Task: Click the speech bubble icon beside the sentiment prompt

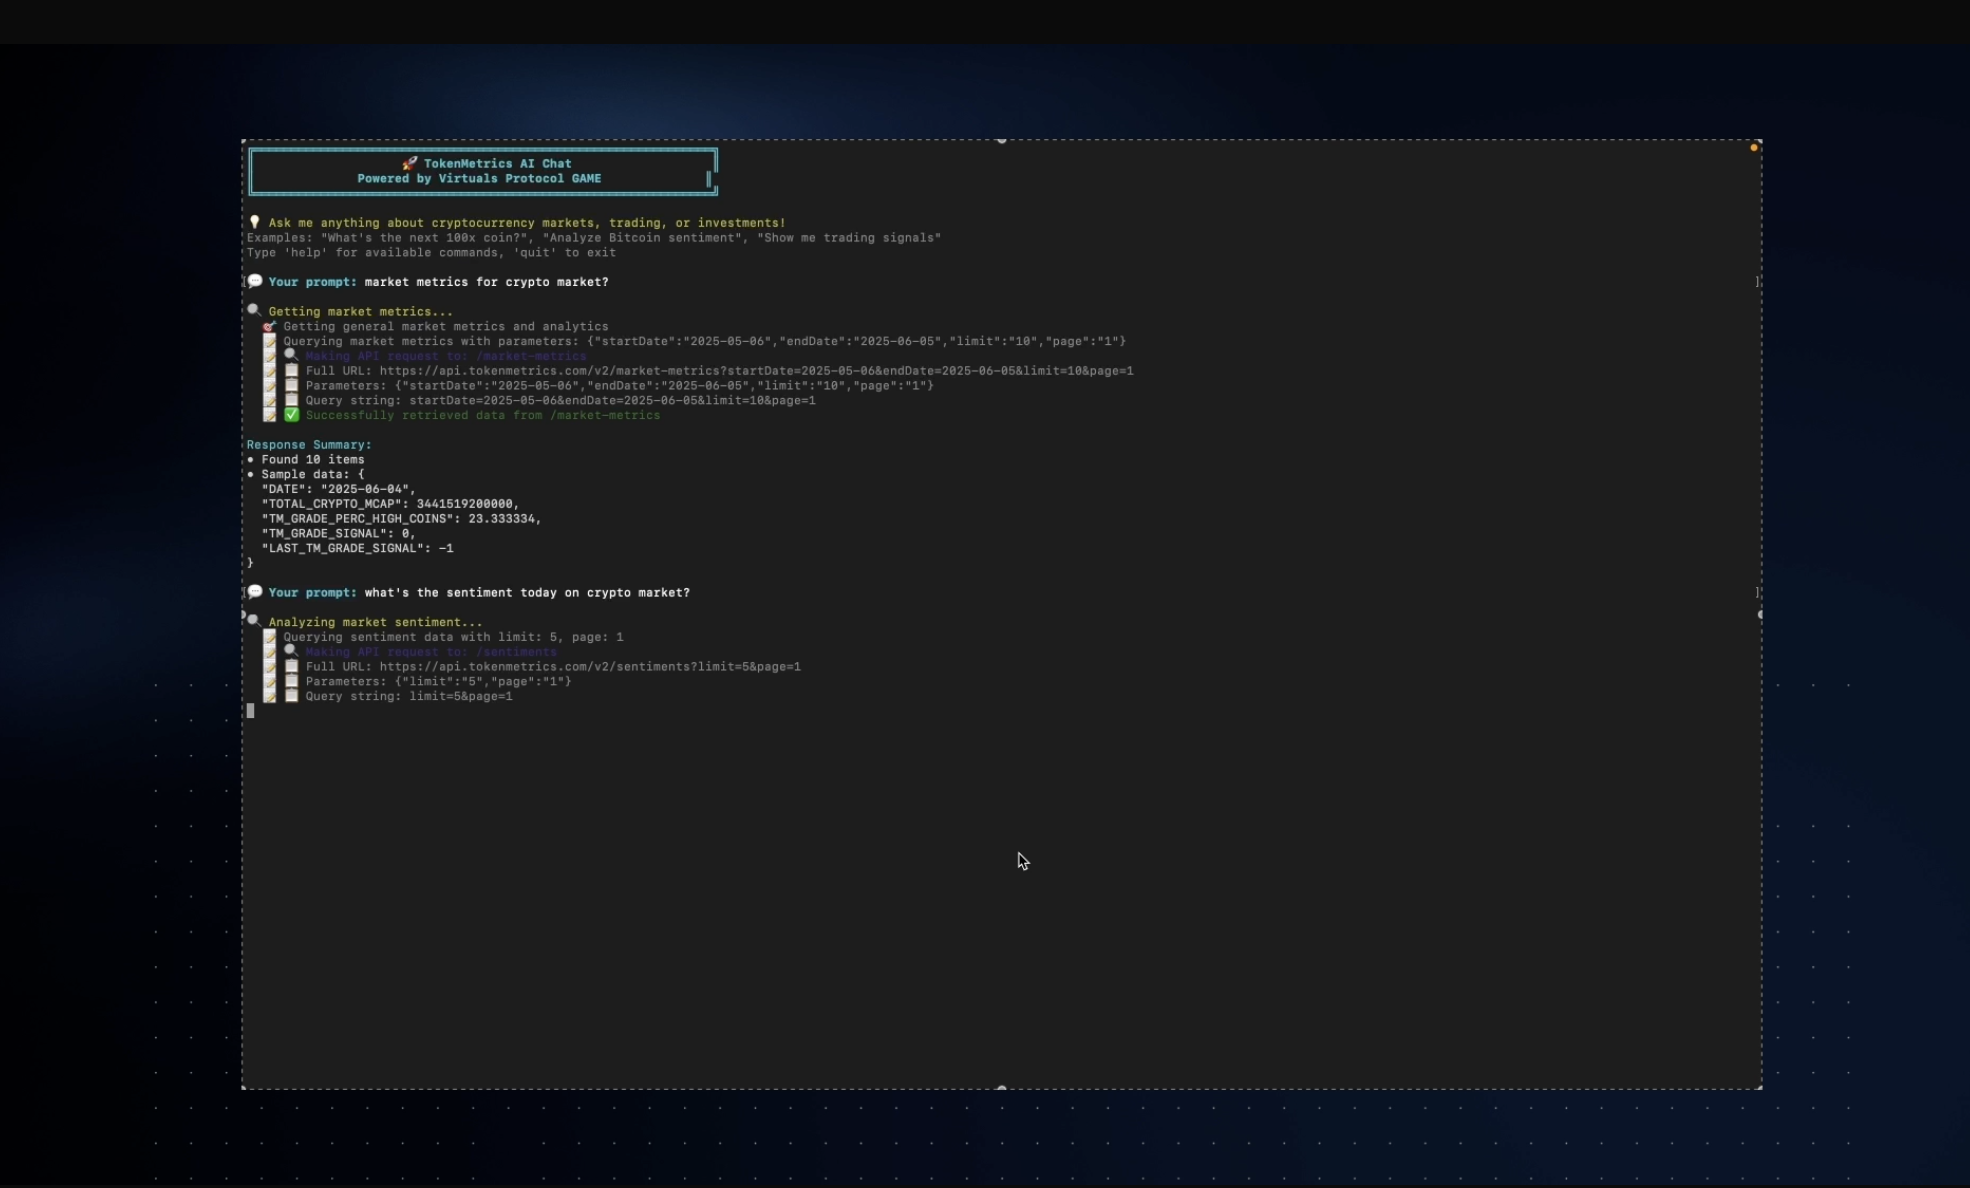Action: coord(256,591)
